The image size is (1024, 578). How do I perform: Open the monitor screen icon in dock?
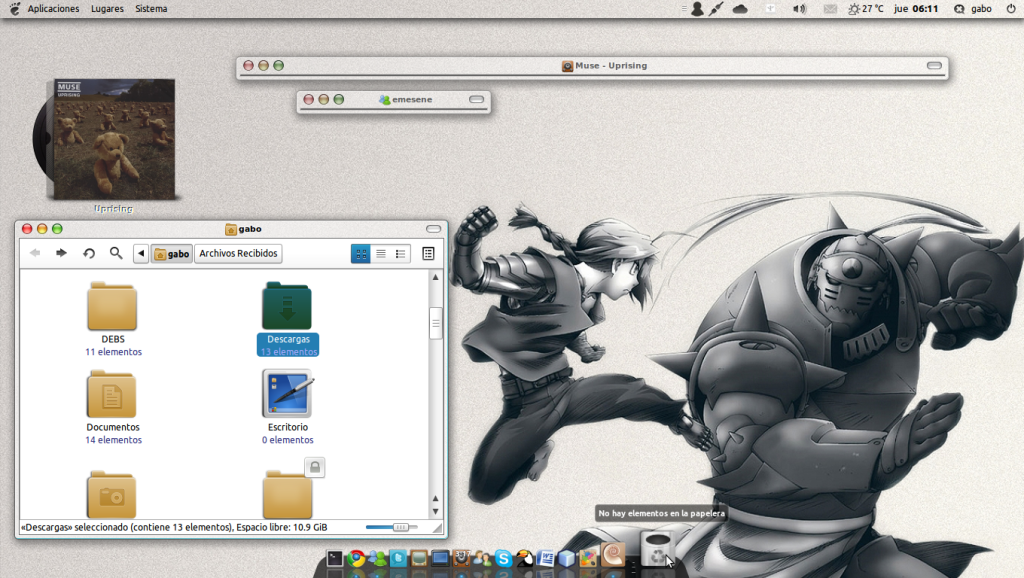[x=440, y=558]
